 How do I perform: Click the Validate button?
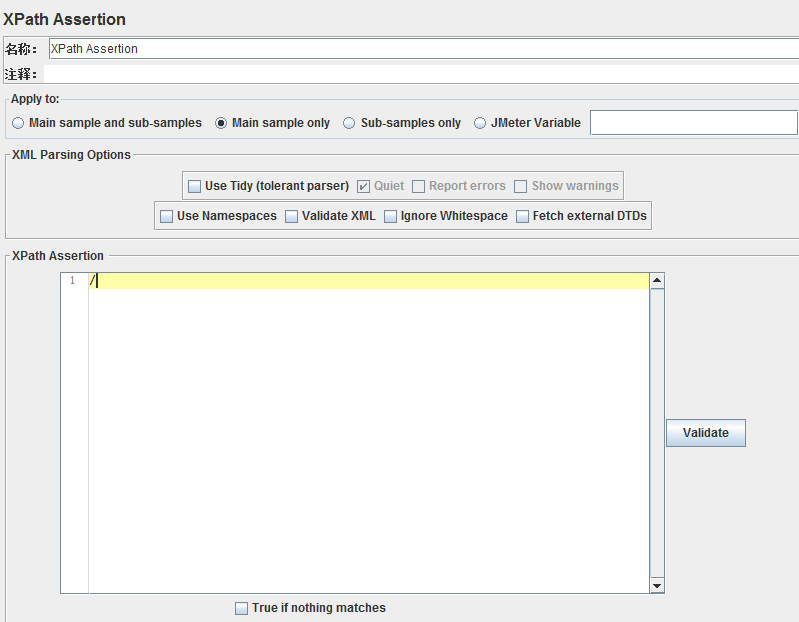tap(706, 433)
